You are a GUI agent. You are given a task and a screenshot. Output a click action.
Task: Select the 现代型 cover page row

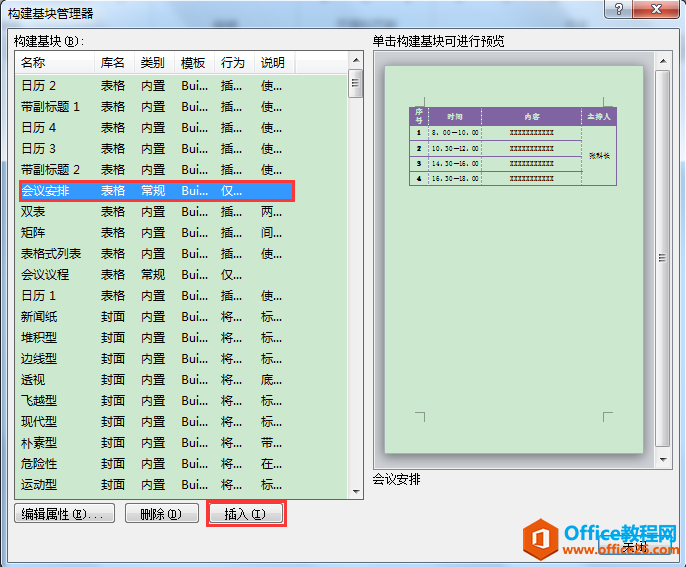click(158, 422)
